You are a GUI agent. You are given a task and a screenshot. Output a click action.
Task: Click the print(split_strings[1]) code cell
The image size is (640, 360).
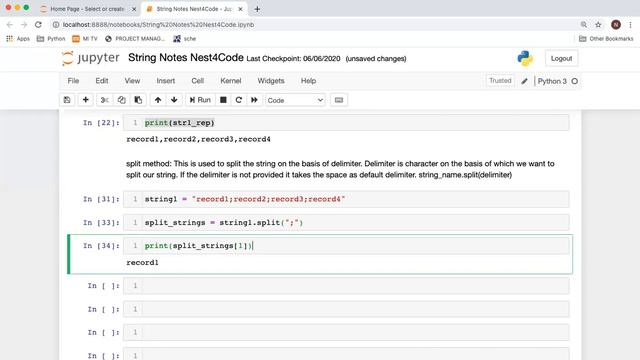pos(346,246)
